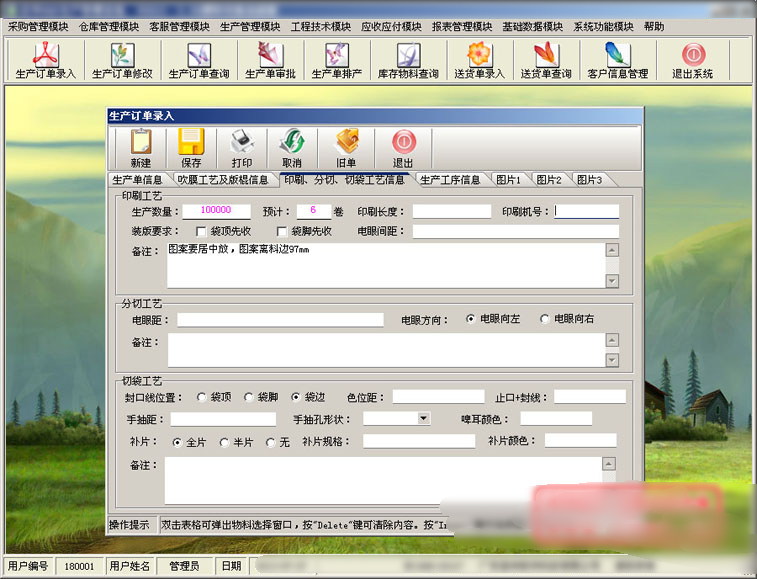
Task: Click 色位距 input field
Action: coord(438,396)
